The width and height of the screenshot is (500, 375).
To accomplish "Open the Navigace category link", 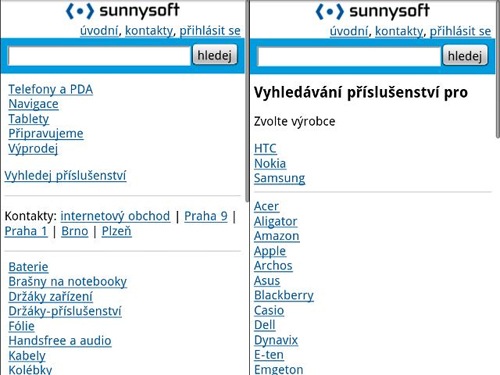I will pyautogui.click(x=33, y=104).
